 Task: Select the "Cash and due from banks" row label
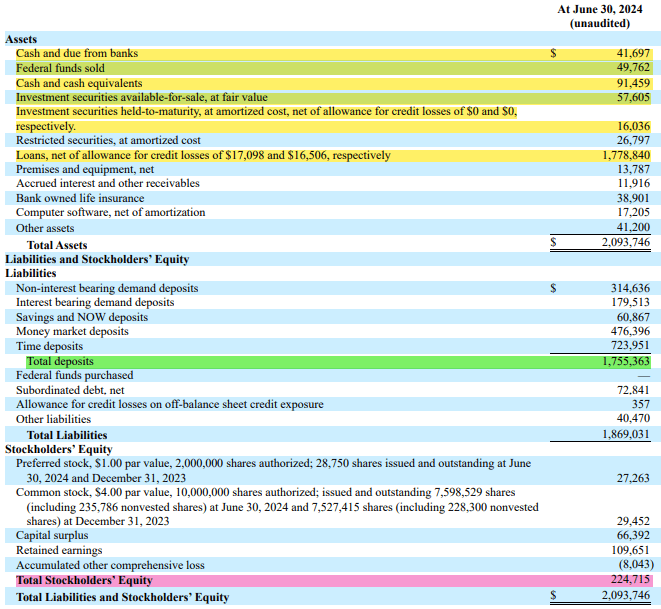(x=77, y=53)
